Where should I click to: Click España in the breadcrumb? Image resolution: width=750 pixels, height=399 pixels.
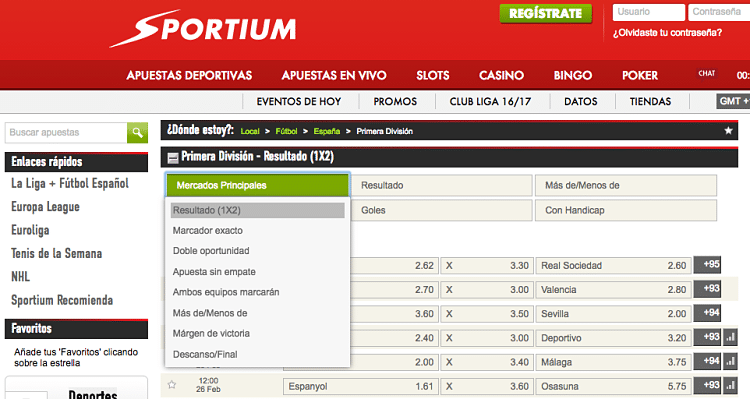[327, 131]
